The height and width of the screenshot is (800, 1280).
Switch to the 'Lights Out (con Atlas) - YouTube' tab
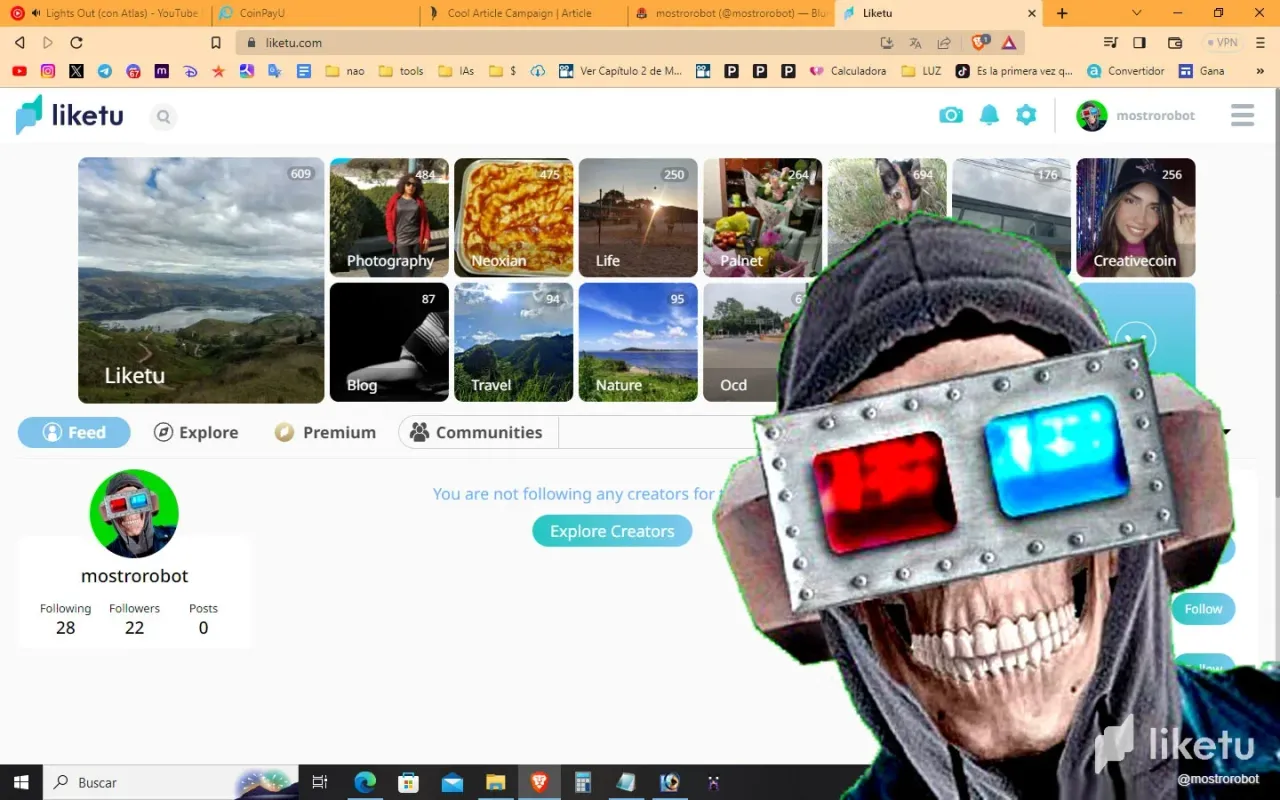tap(106, 13)
